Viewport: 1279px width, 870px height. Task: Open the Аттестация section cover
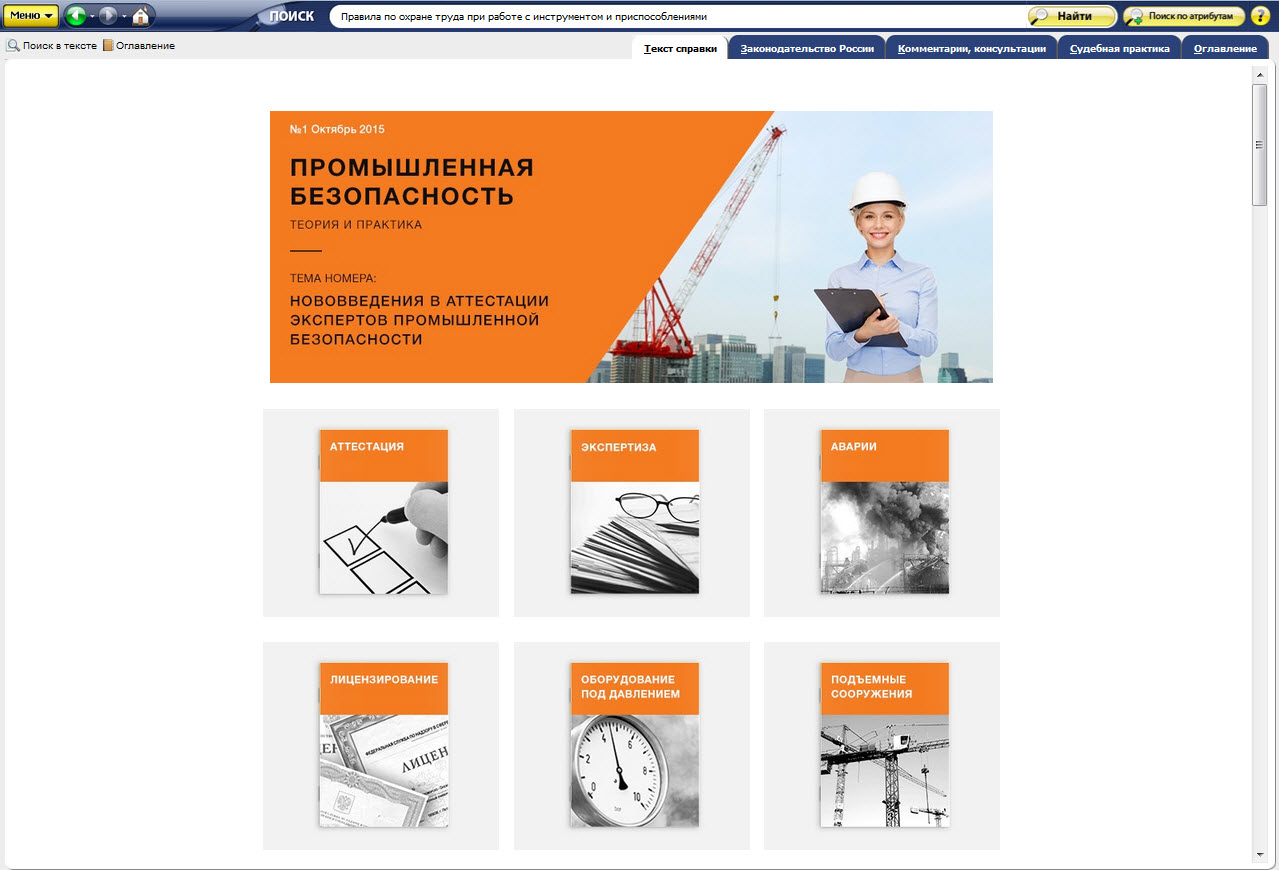click(383, 512)
